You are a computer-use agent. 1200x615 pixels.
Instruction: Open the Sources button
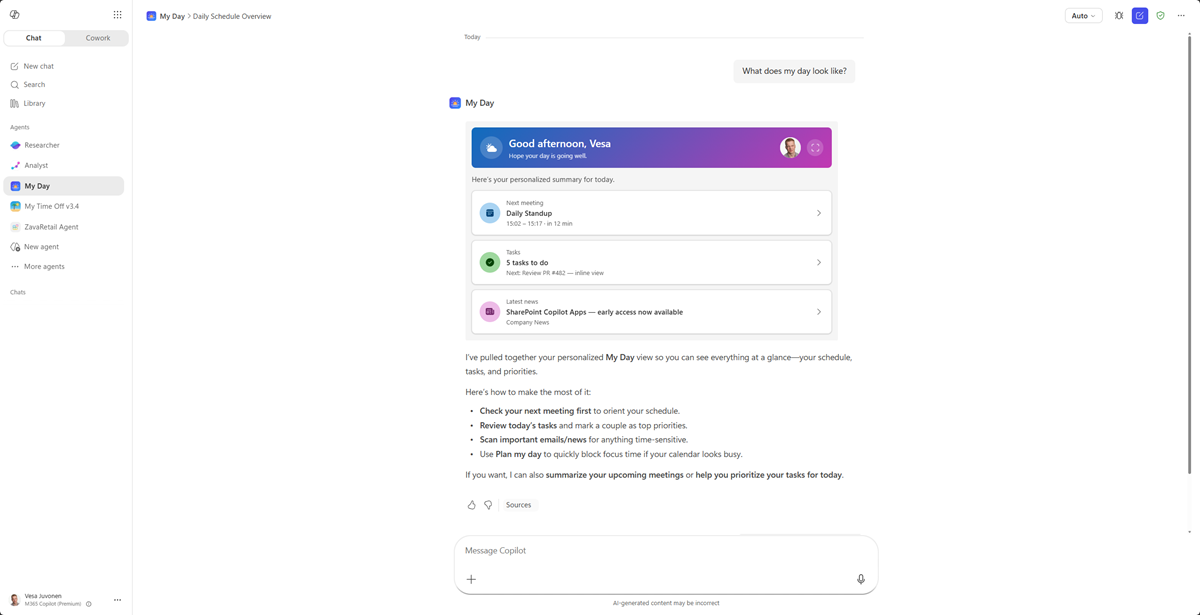[518, 505]
